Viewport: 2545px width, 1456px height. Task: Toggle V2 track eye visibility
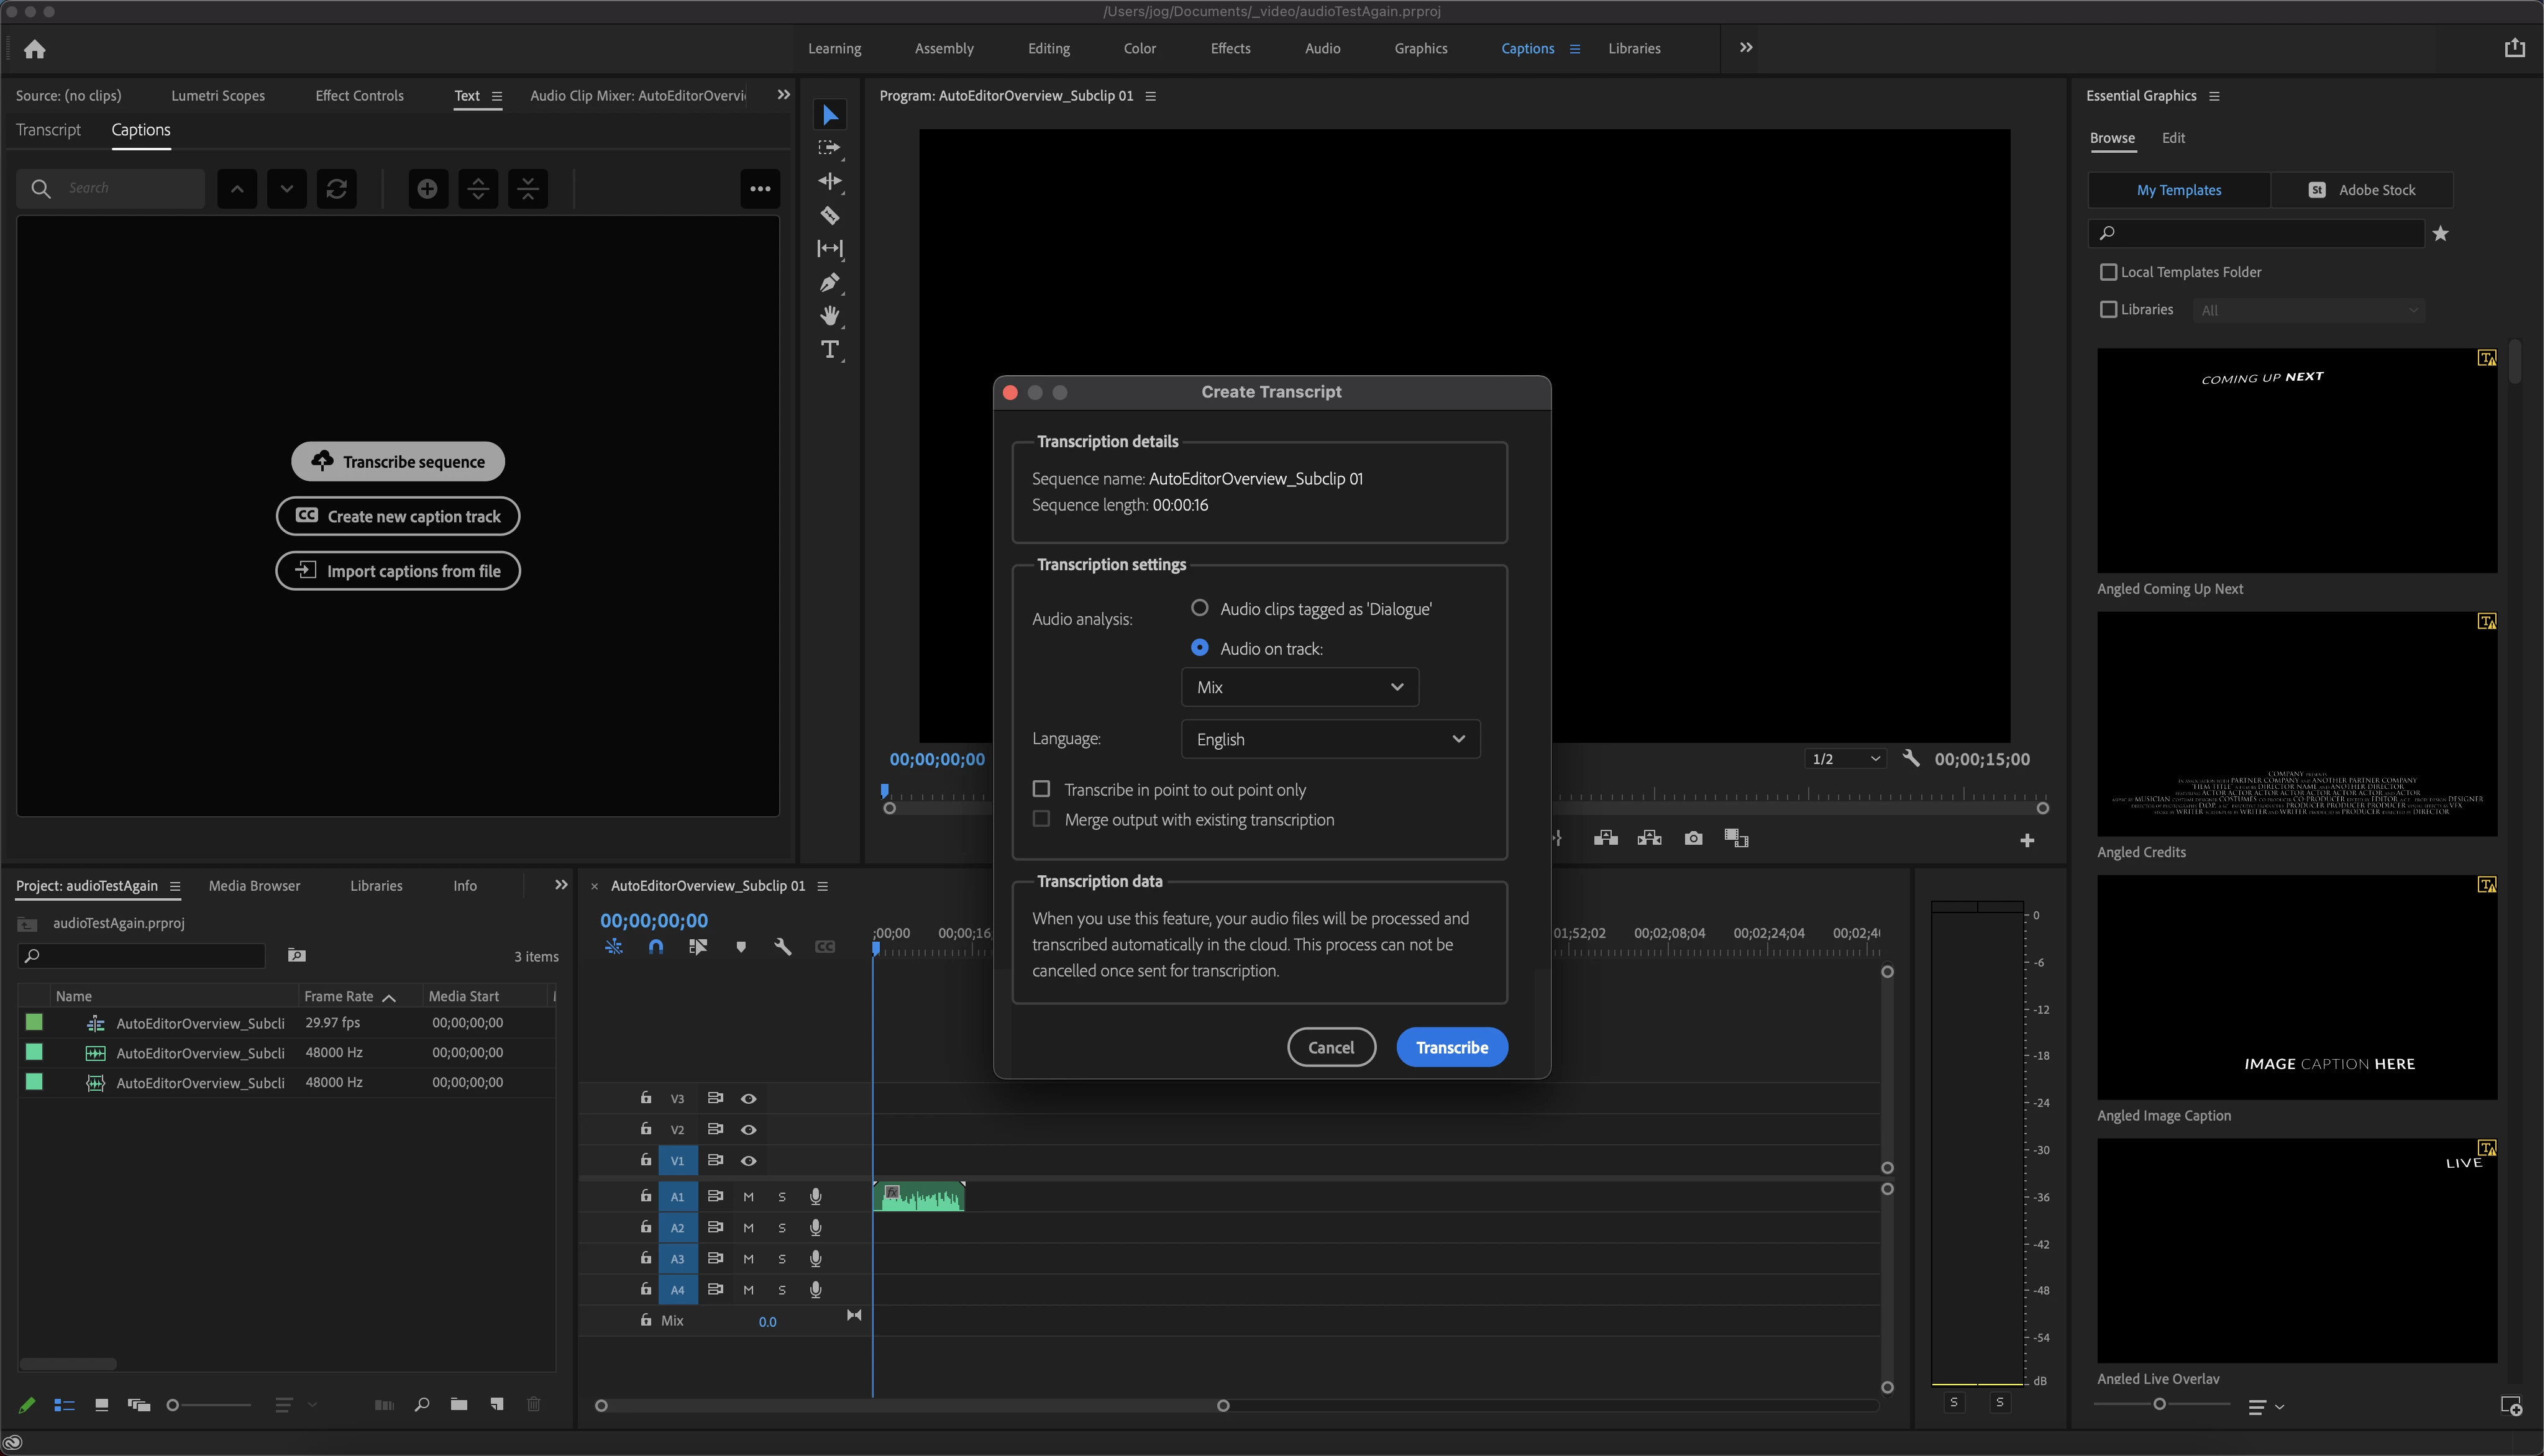click(747, 1129)
